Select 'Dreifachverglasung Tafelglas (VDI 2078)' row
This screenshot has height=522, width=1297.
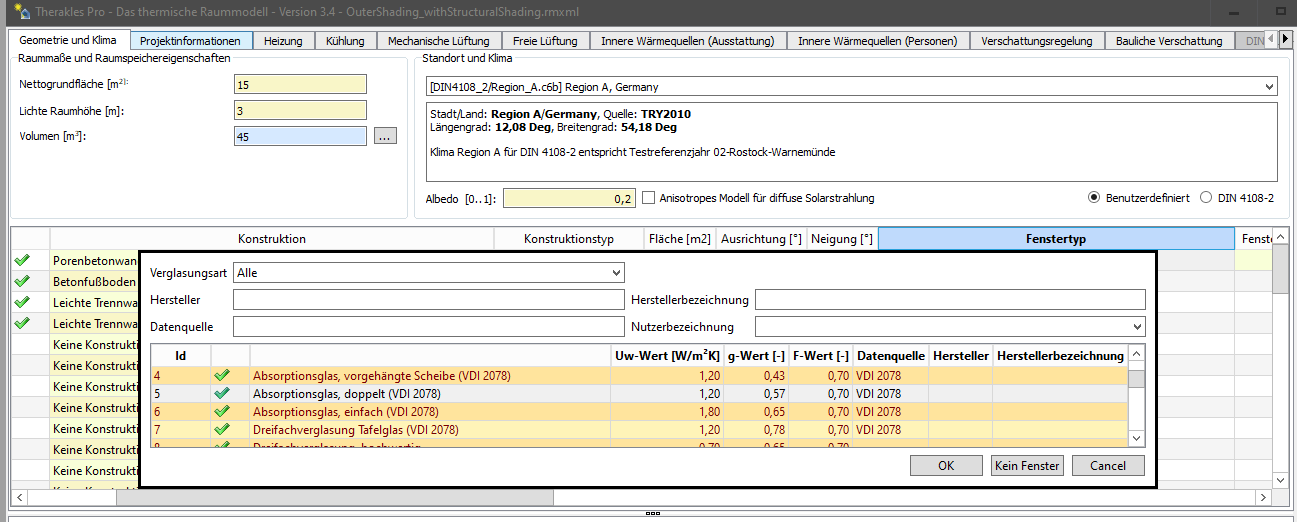pyautogui.click(x=640, y=429)
